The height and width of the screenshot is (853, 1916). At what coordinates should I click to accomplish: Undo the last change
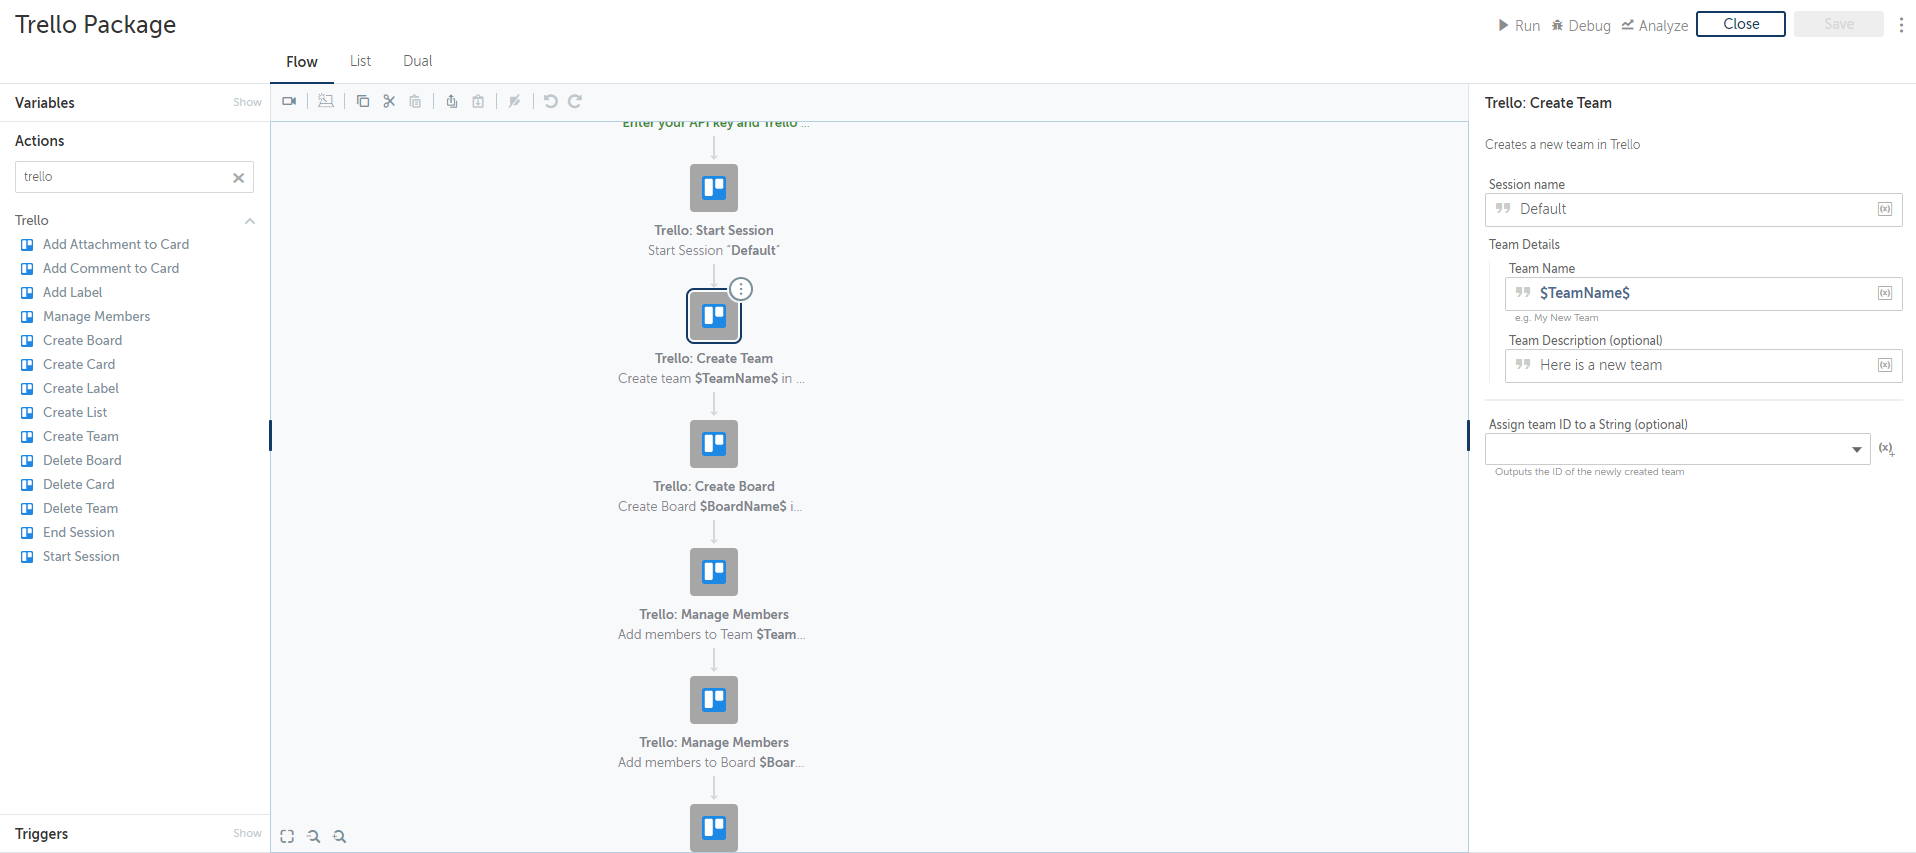550,101
